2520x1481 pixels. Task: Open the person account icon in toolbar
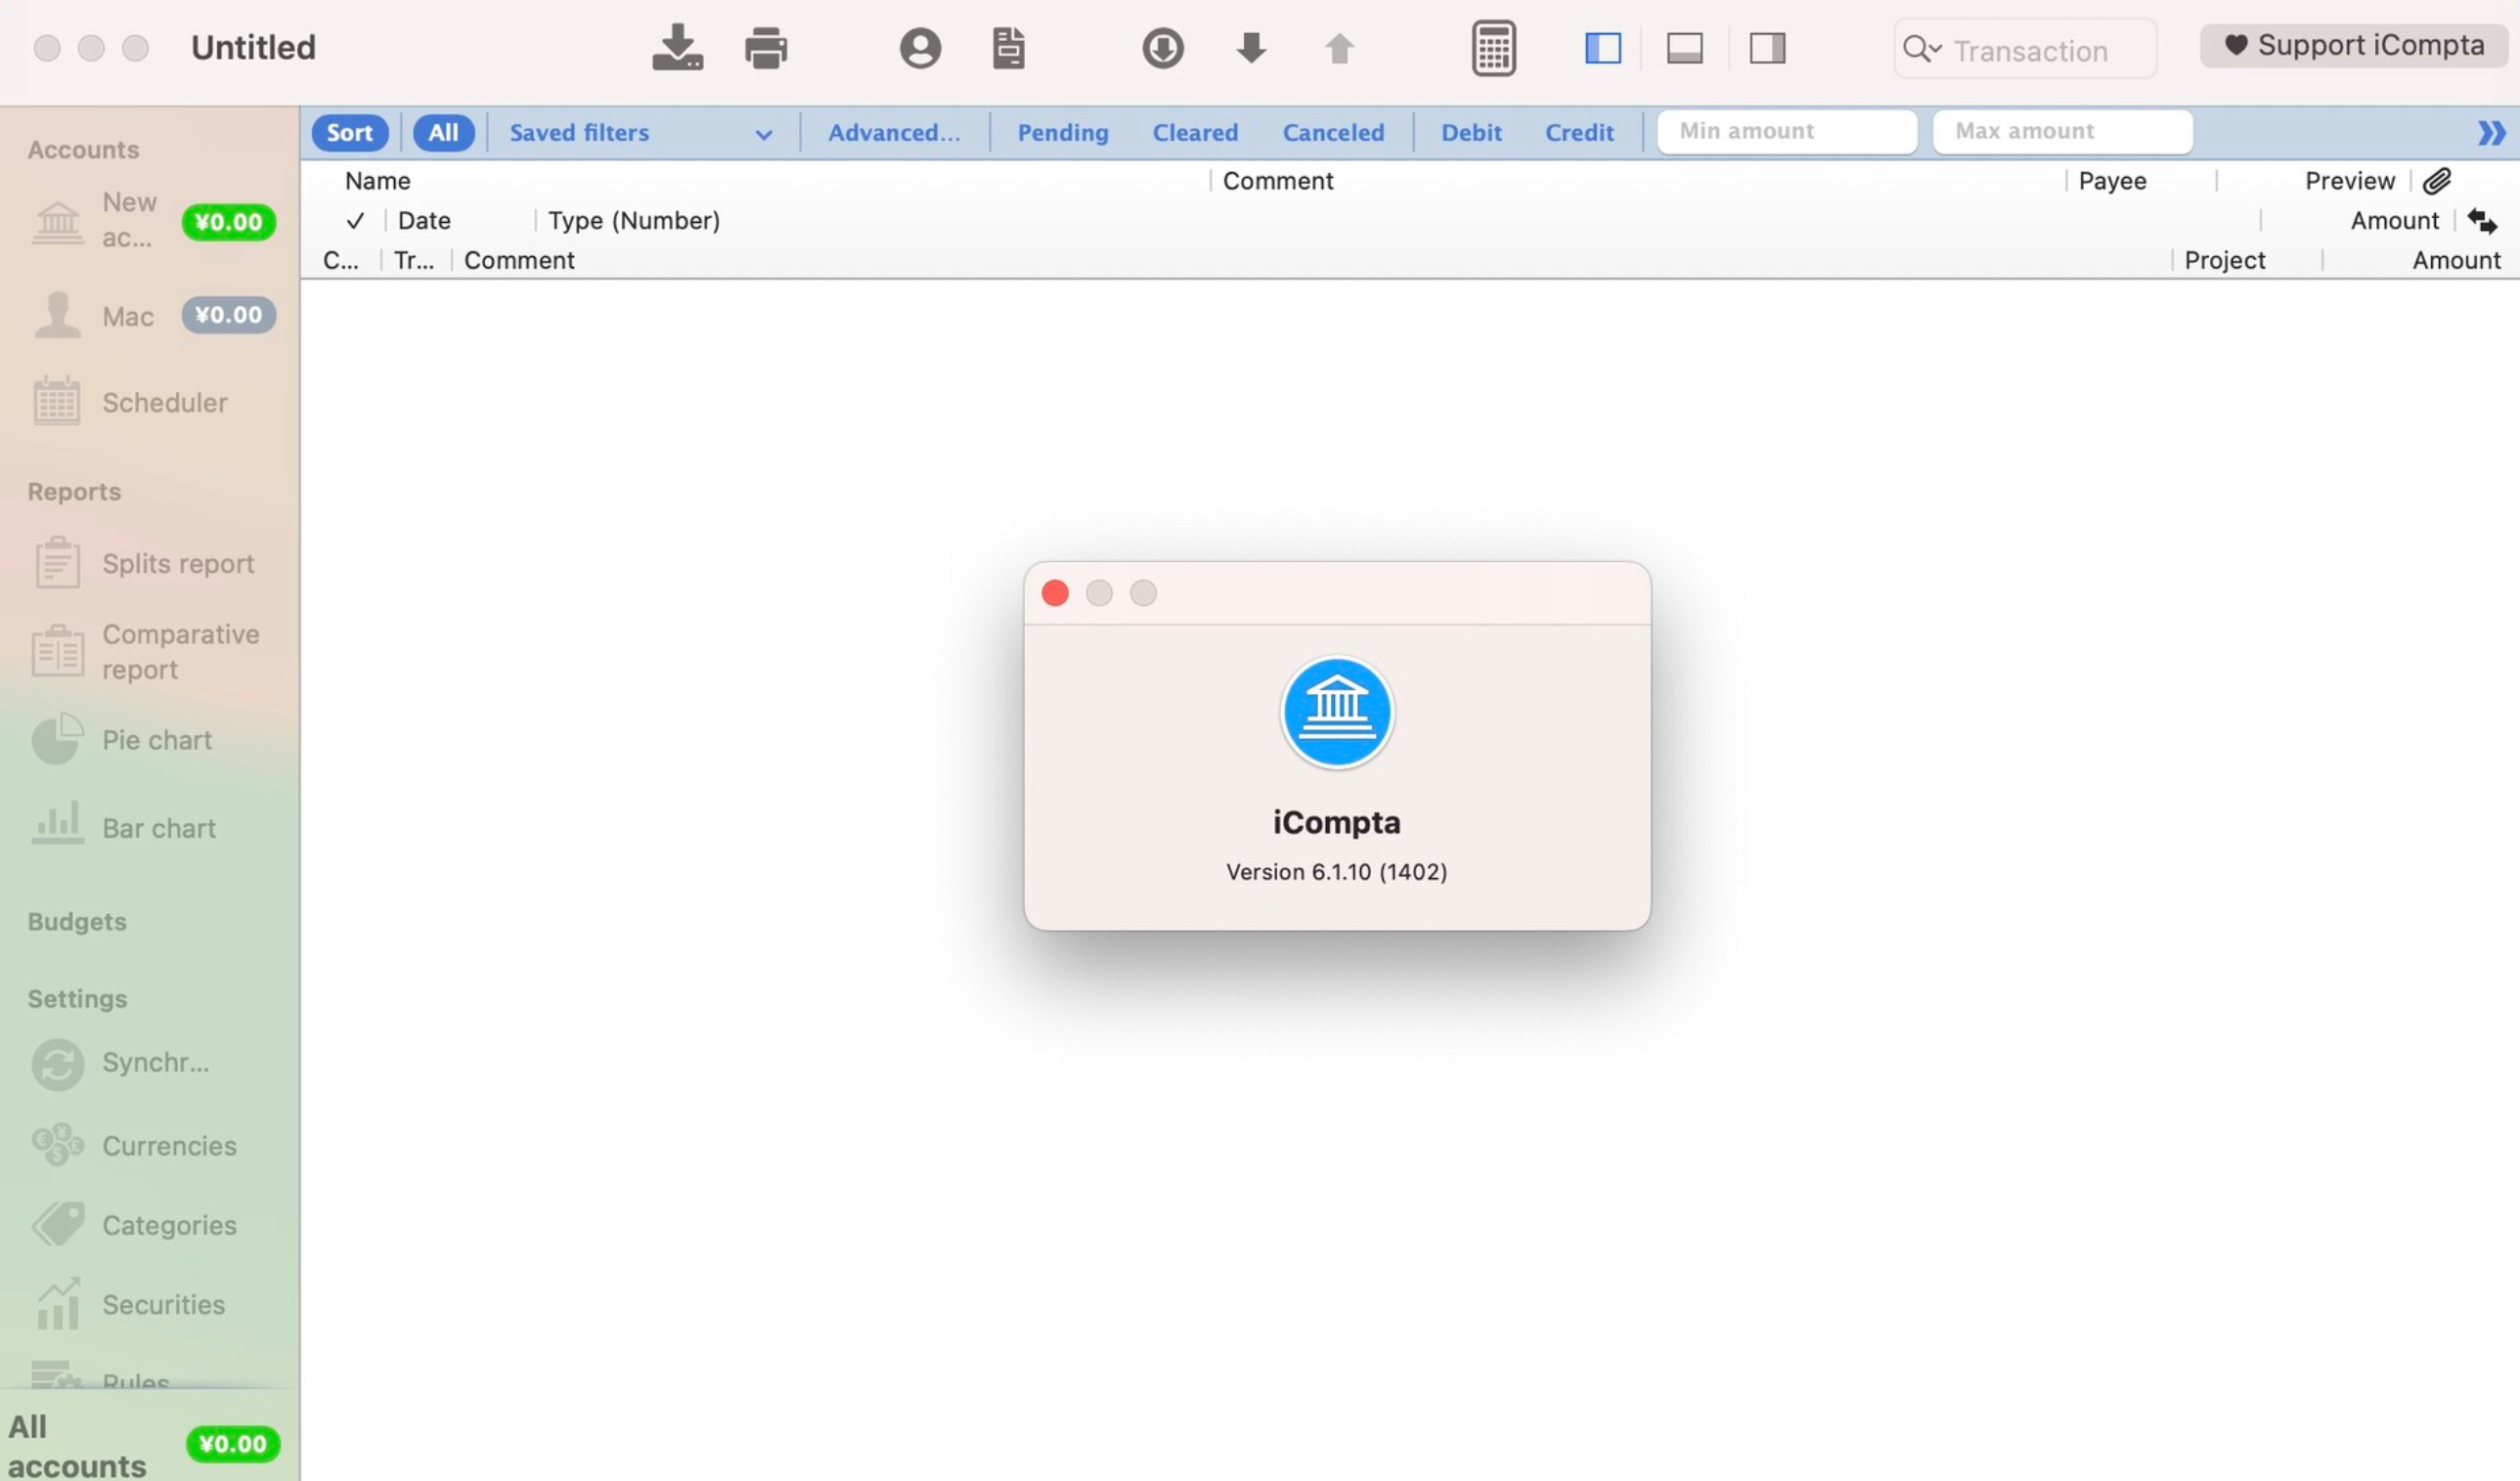(x=920, y=48)
